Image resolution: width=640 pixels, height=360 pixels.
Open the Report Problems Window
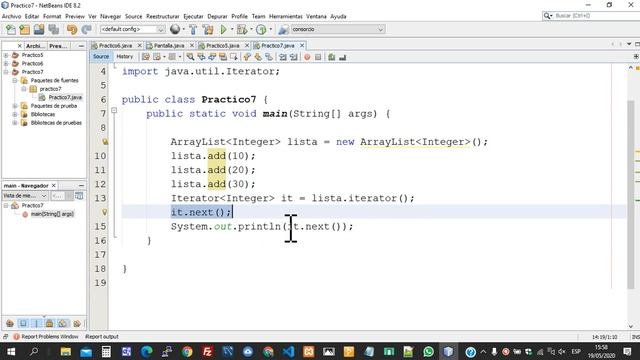click(45, 337)
